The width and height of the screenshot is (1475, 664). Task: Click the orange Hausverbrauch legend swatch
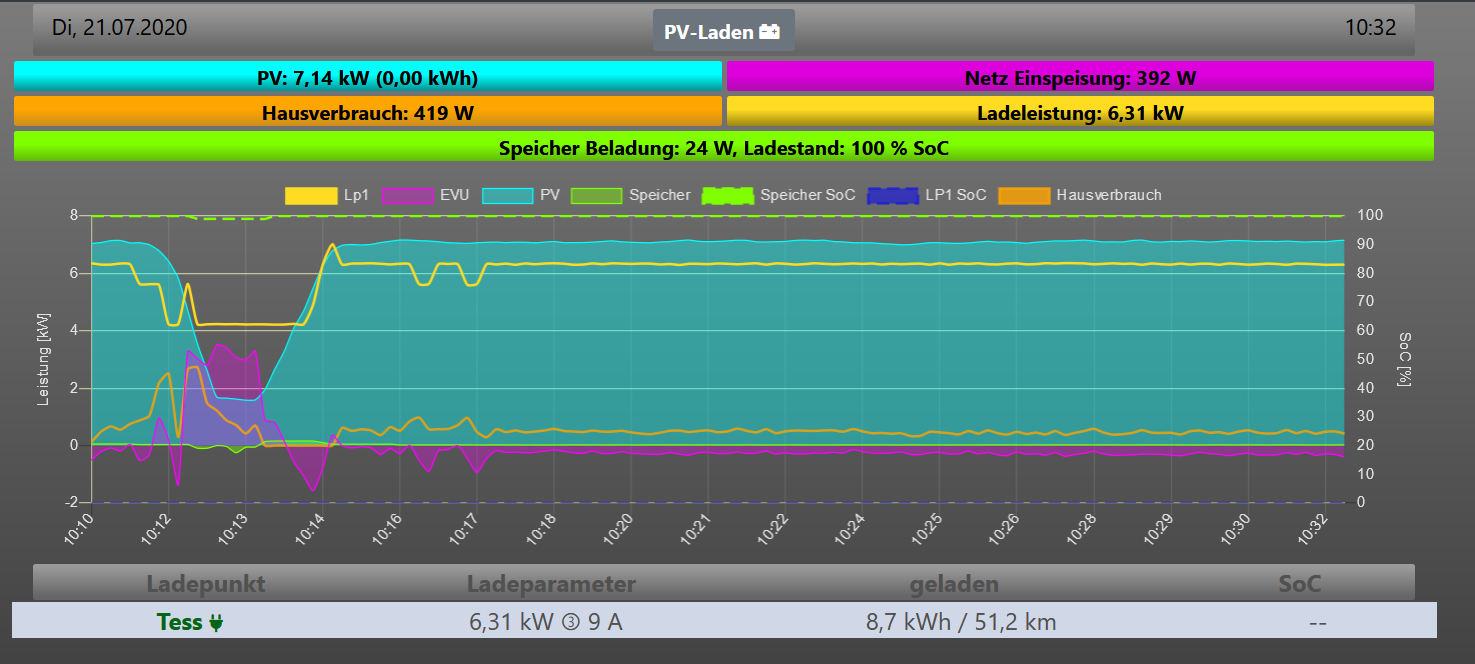coord(1024,196)
